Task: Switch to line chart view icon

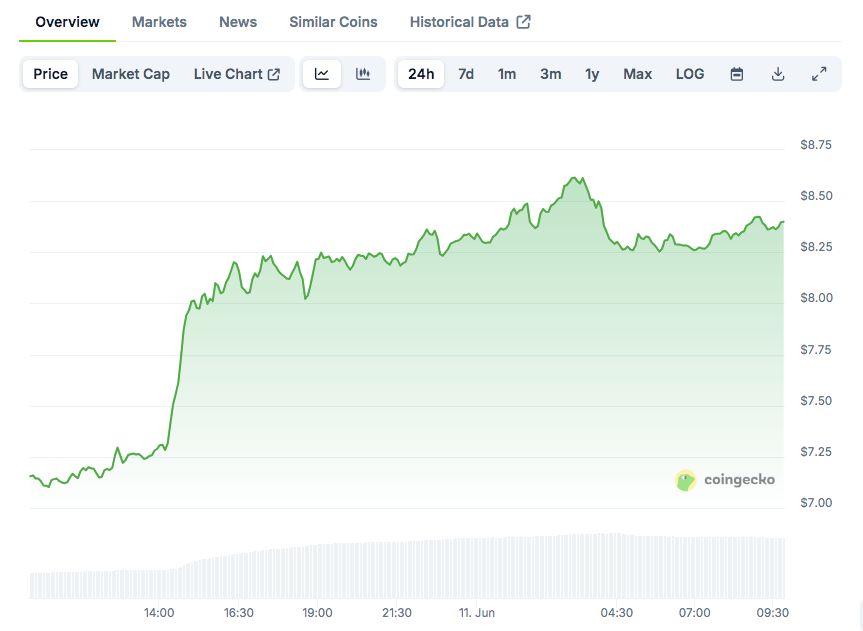Action: [322, 74]
